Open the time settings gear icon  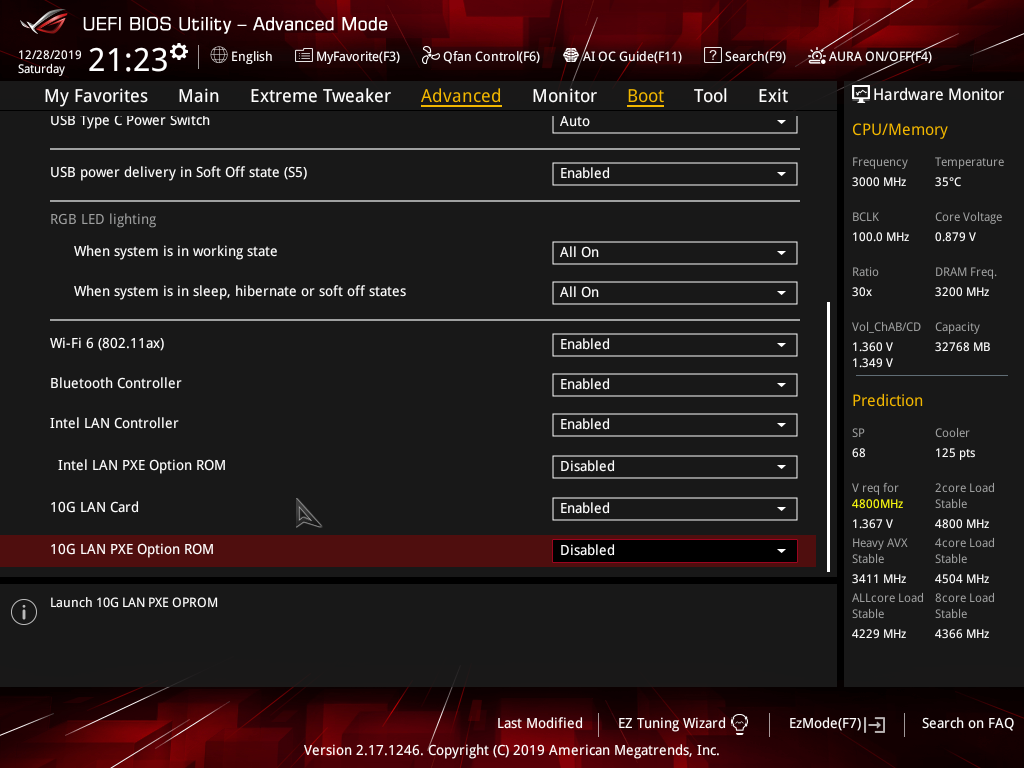(179, 52)
